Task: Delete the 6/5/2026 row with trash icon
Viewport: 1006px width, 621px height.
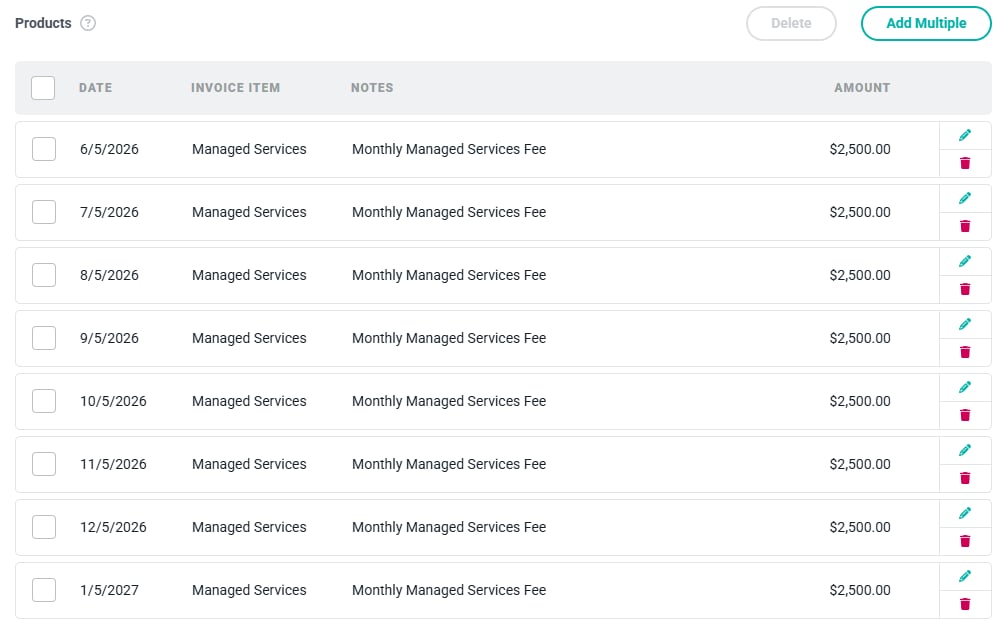Action: click(x=965, y=163)
